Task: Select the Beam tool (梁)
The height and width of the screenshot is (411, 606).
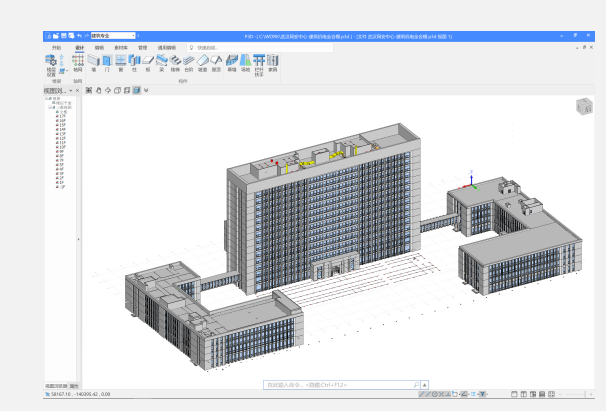Action: [162, 63]
